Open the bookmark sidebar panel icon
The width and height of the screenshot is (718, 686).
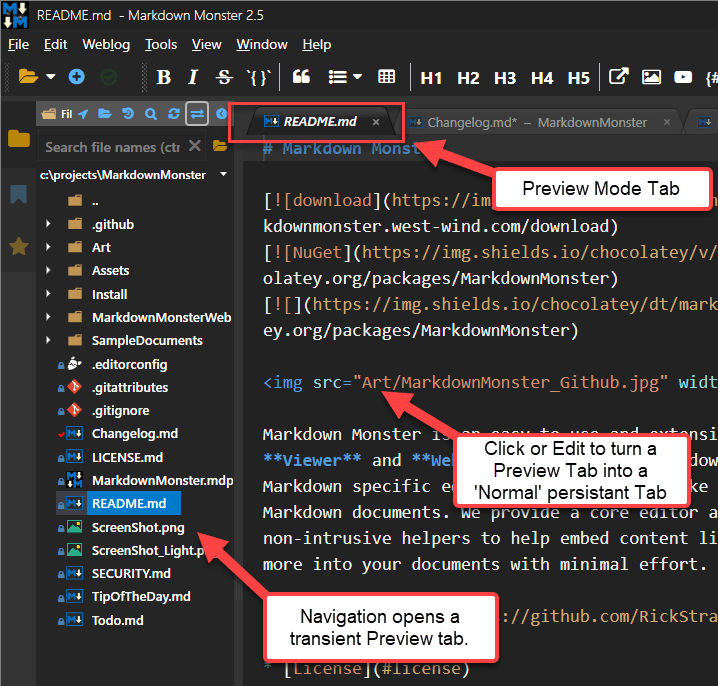18,194
